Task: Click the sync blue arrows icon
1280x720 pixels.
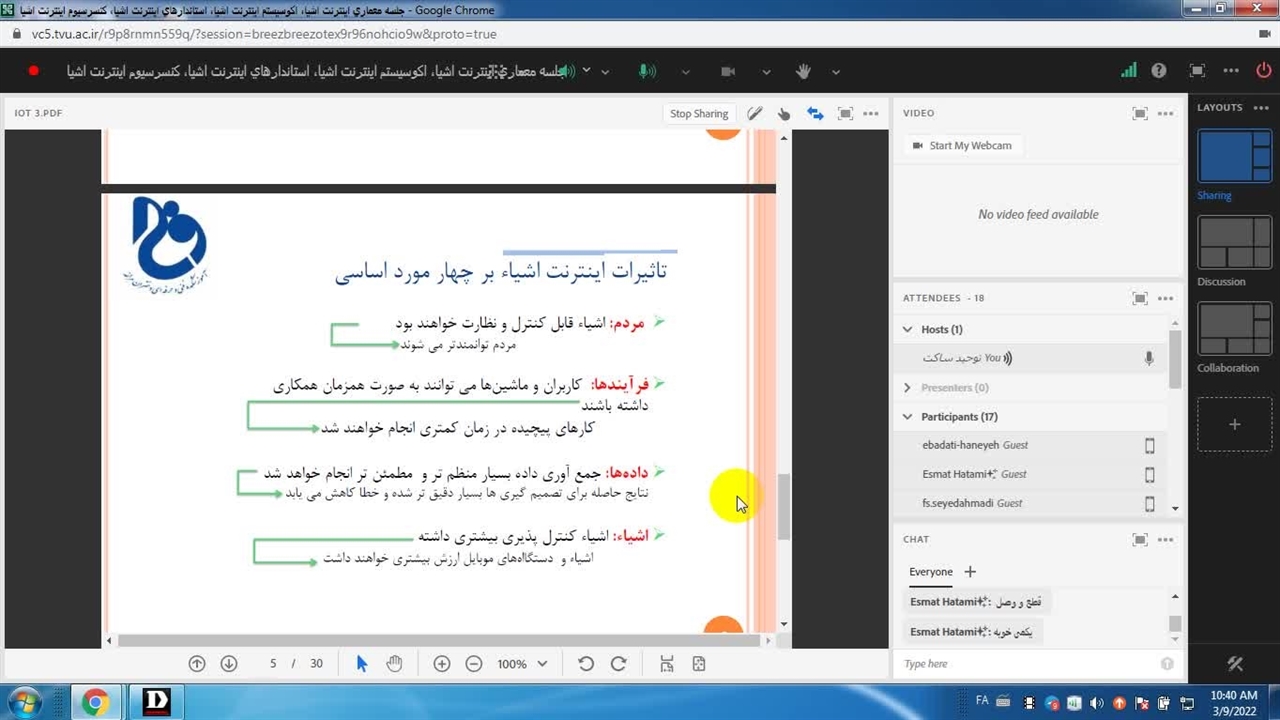Action: click(815, 113)
